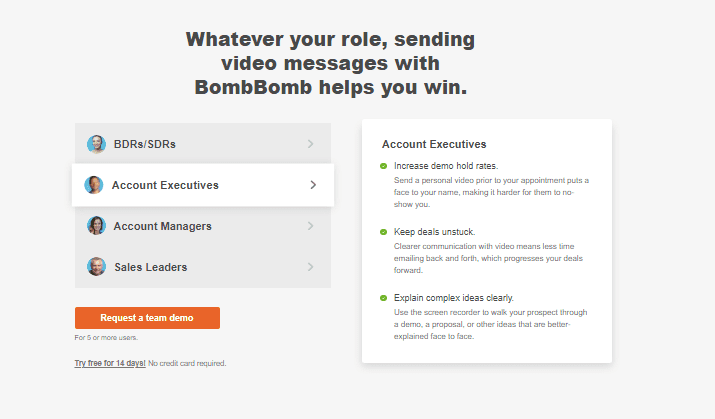Viewport: 715px width, 419px height.
Task: Click green bullet beside Keep deals unstuck
Action: pyautogui.click(x=383, y=232)
